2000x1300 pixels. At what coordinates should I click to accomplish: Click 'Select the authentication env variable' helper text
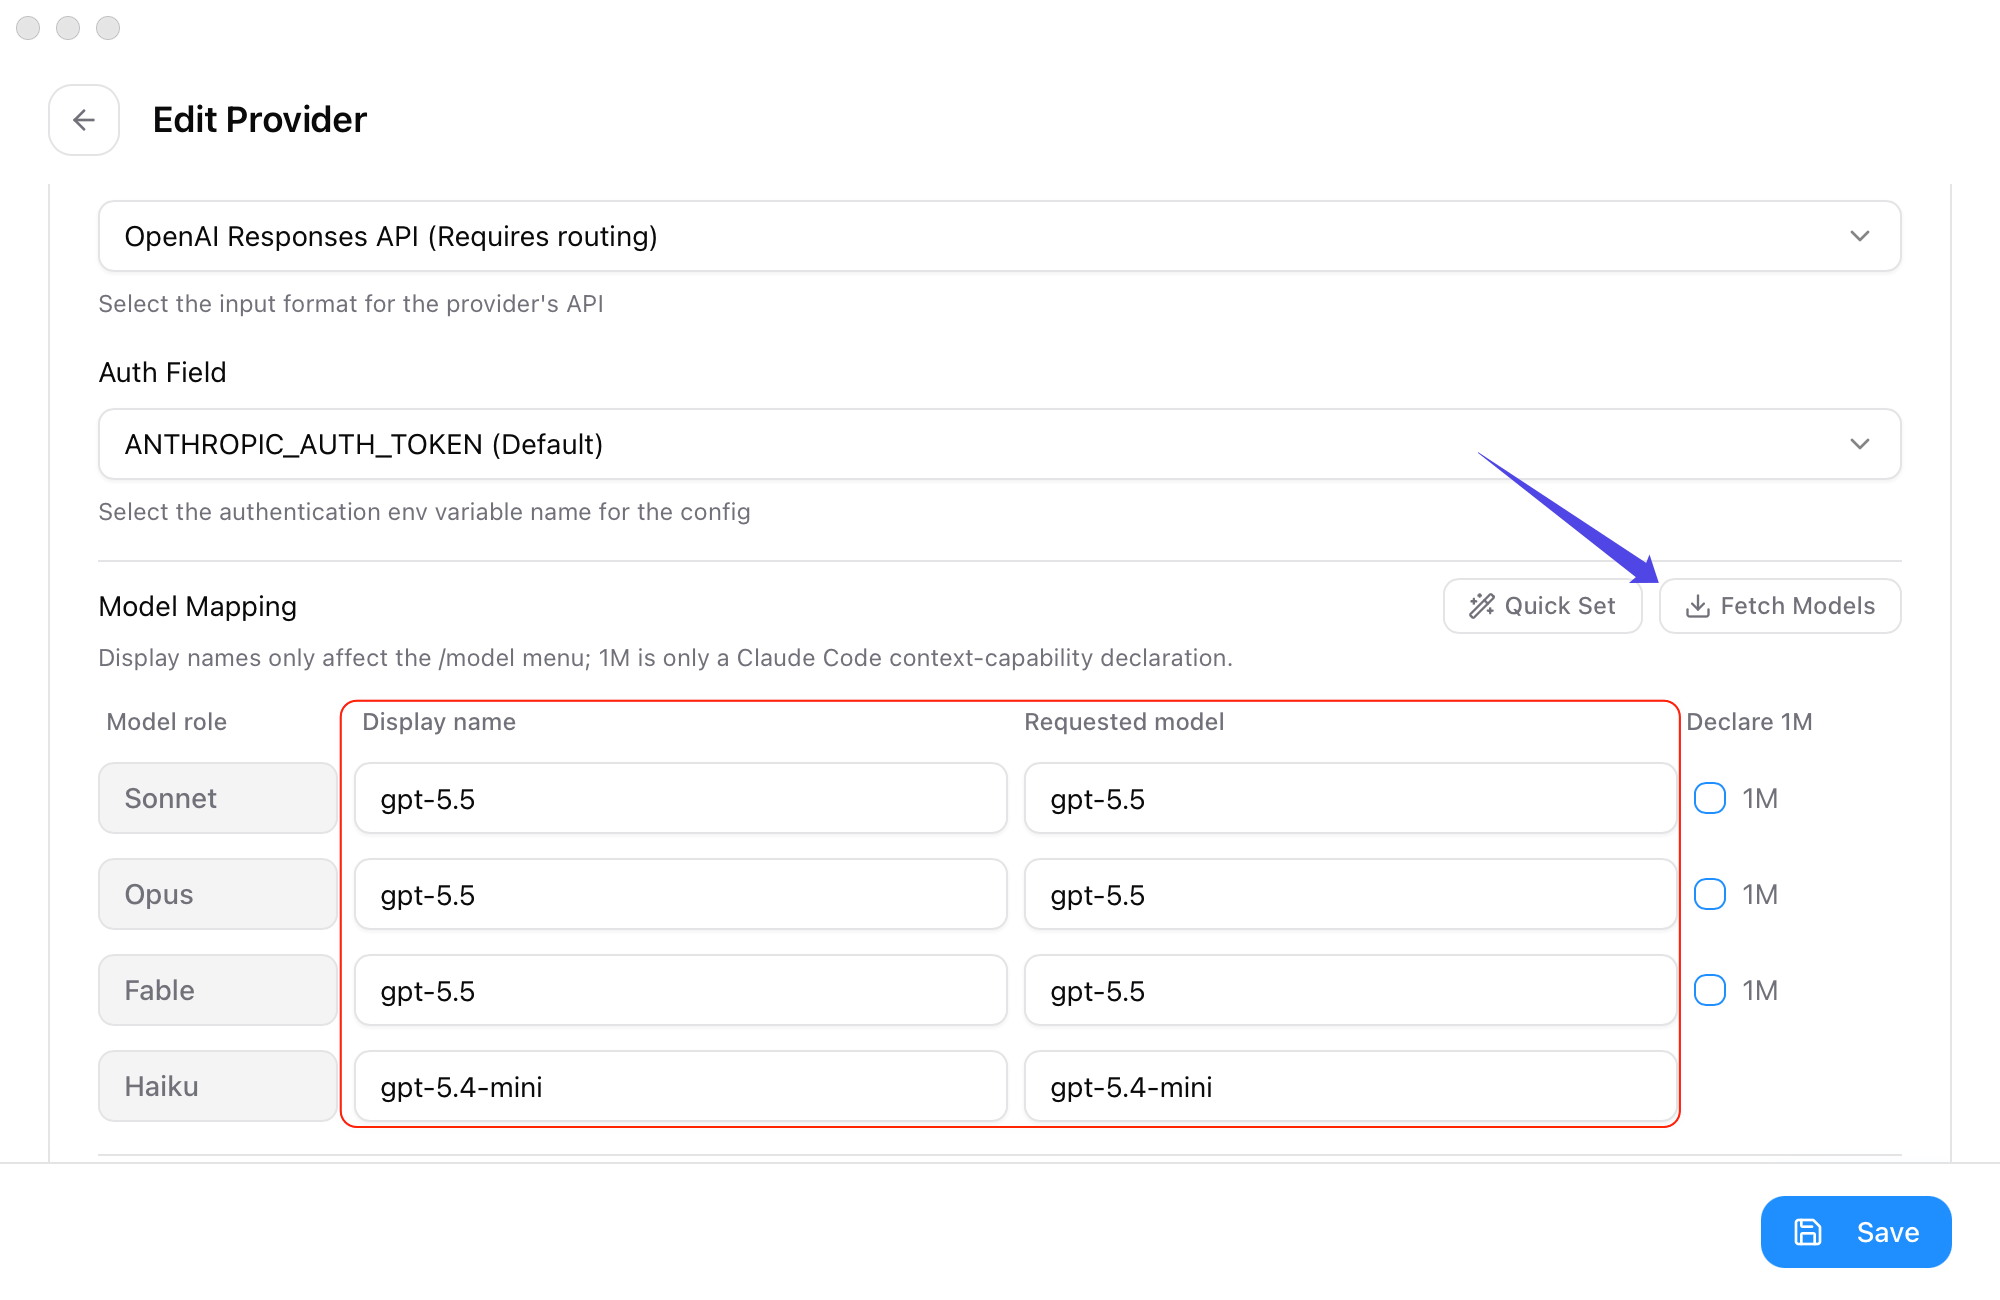(424, 512)
